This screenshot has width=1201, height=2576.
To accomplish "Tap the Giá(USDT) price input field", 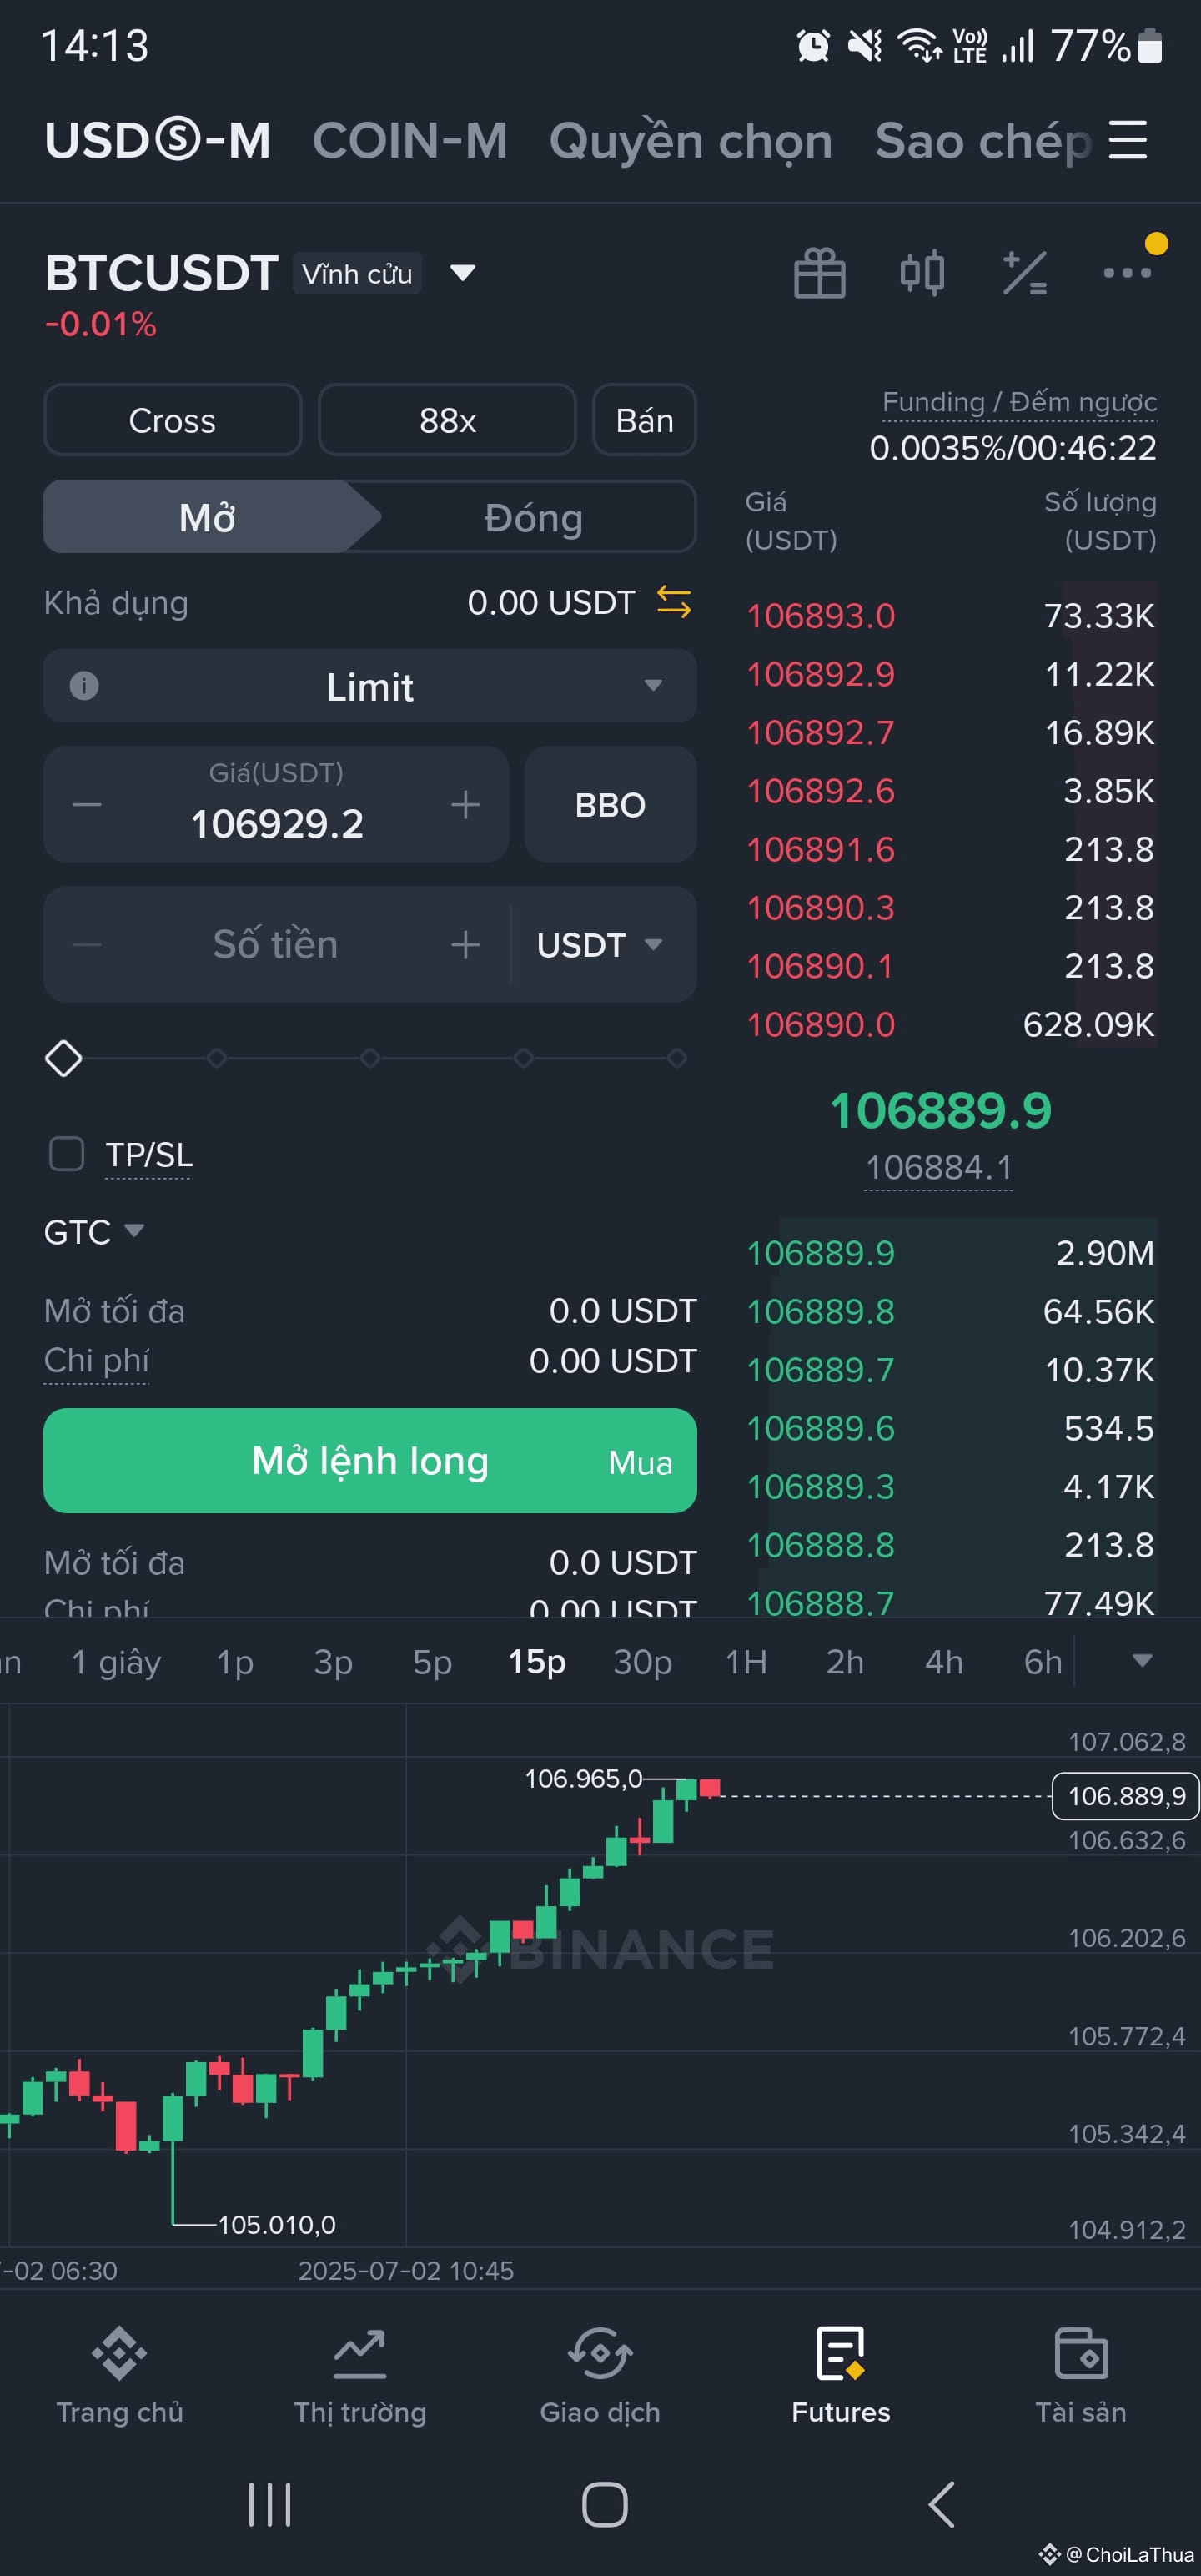I will click(276, 804).
